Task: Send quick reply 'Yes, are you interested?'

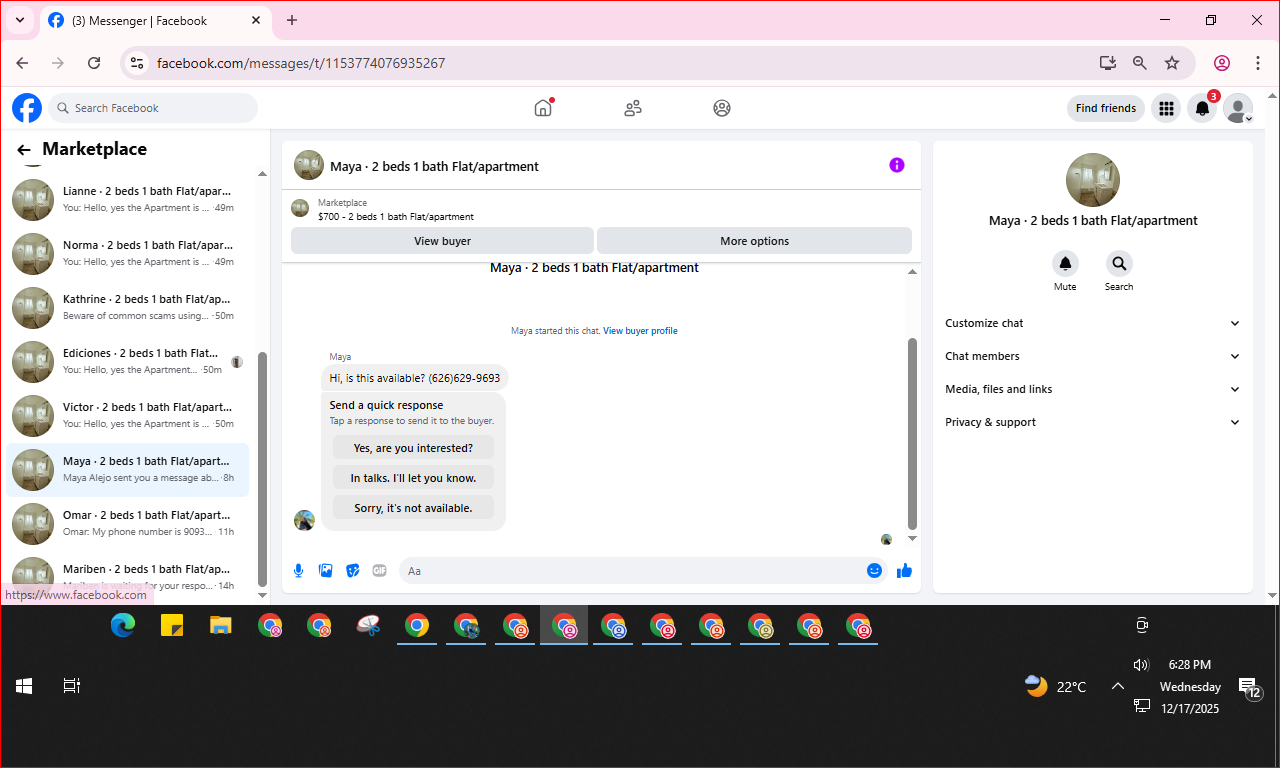Action: coord(413,448)
